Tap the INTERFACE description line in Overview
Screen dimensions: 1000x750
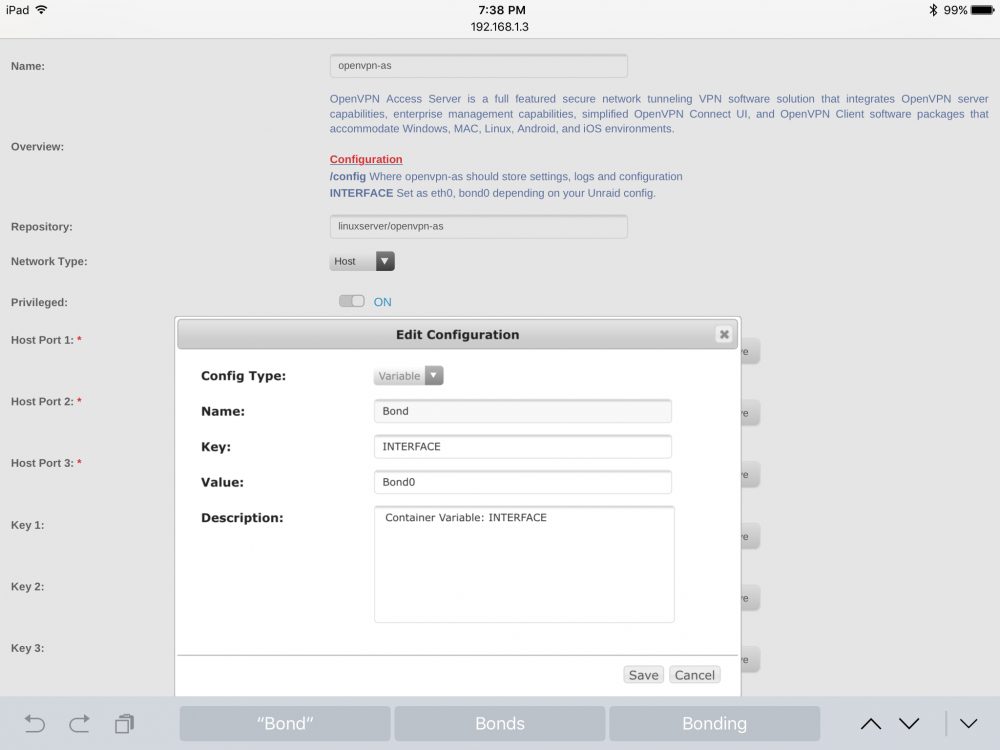point(492,193)
